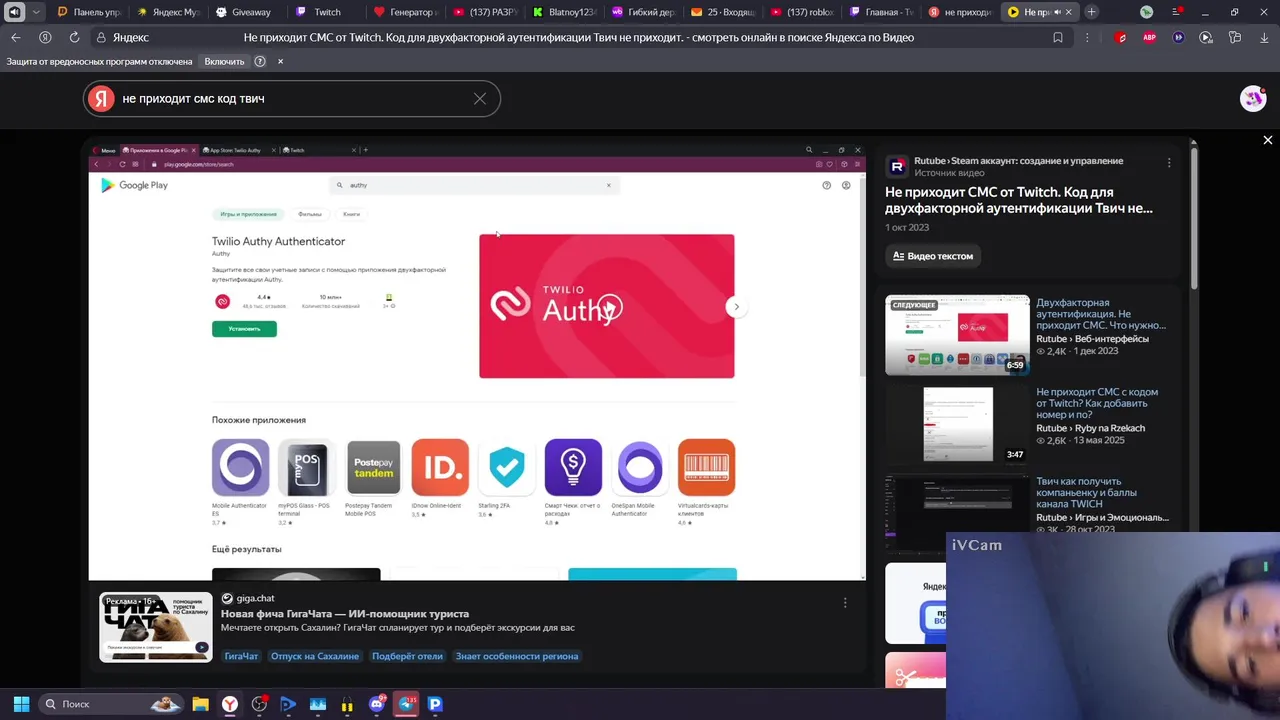Clear the Yandex search query
1280x720 pixels.
click(x=480, y=98)
